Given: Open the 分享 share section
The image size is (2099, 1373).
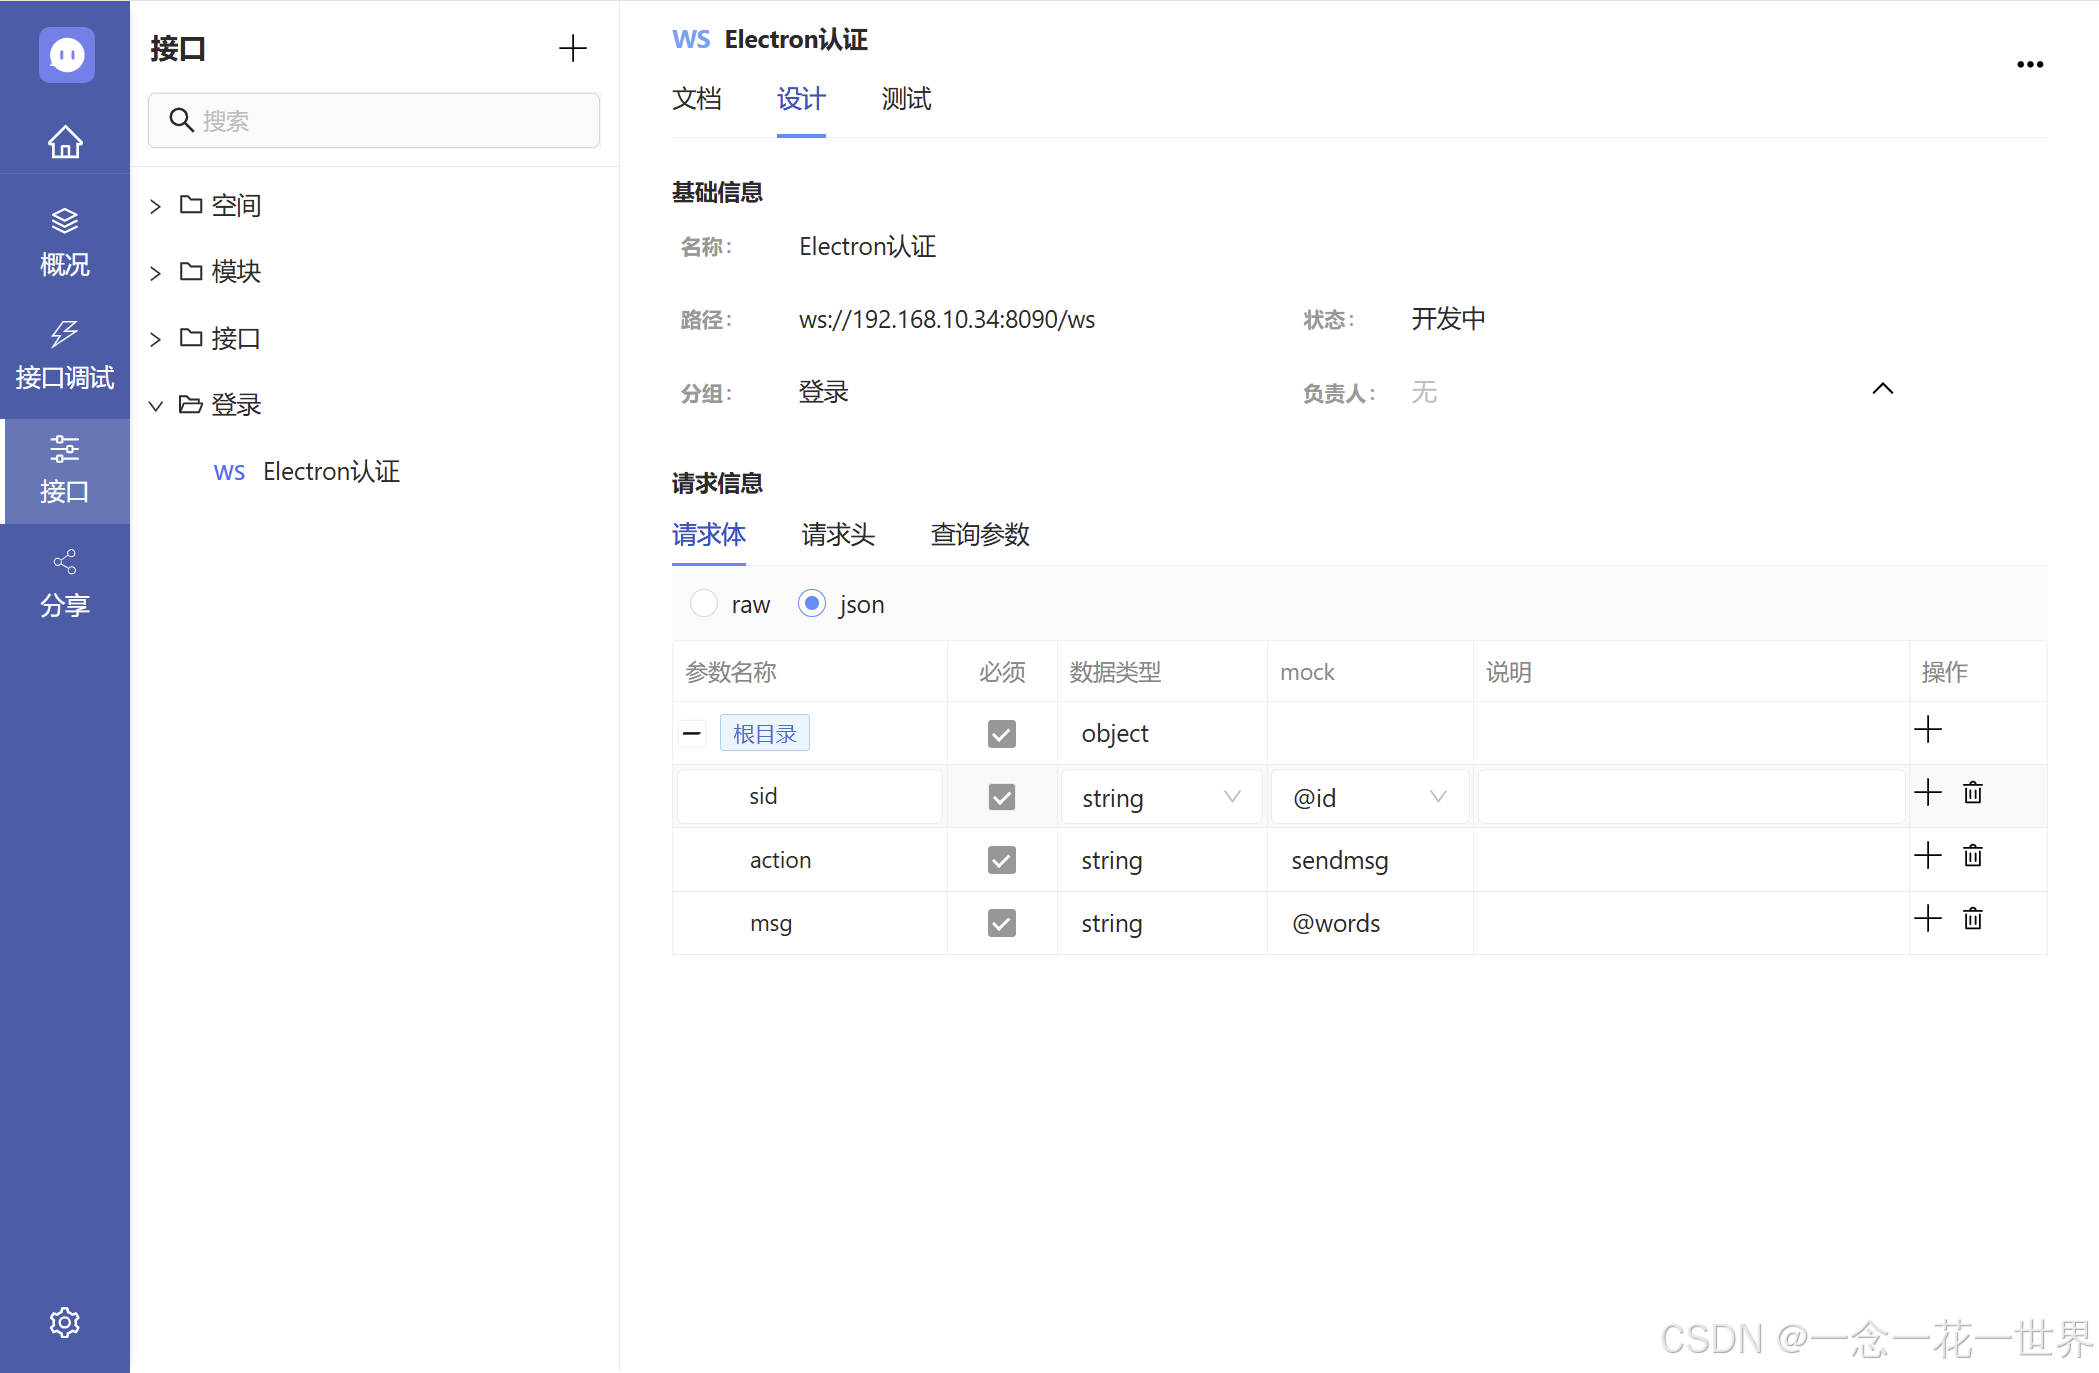Looking at the screenshot, I should click(x=65, y=583).
